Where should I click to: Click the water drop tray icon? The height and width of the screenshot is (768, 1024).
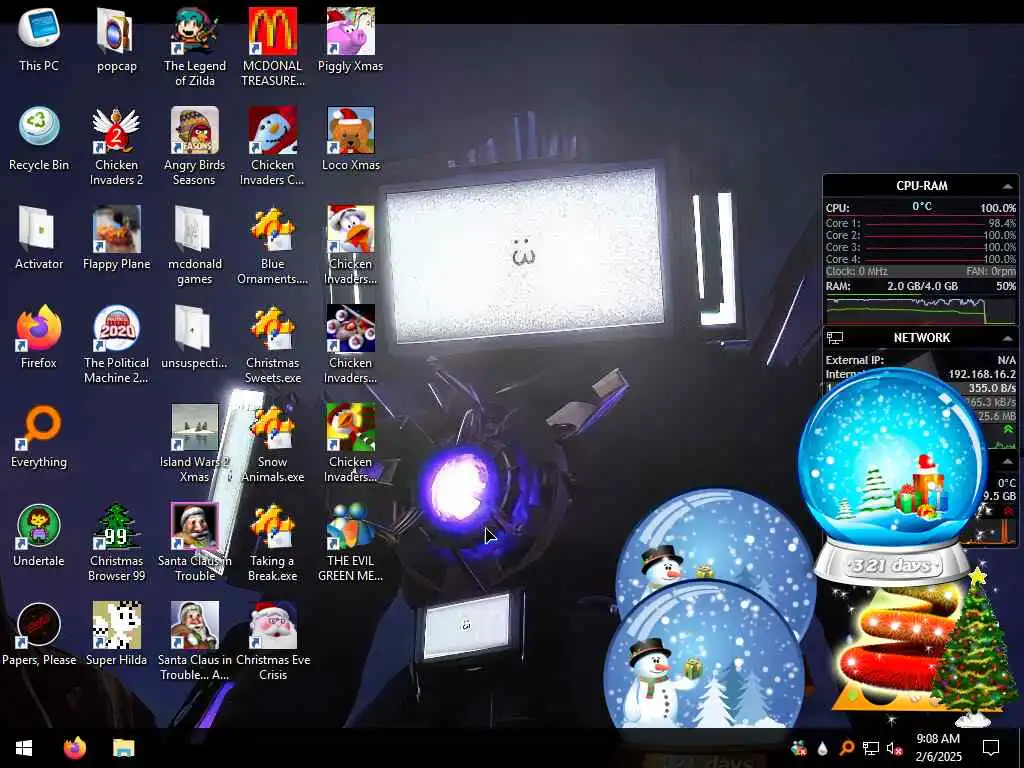822,748
